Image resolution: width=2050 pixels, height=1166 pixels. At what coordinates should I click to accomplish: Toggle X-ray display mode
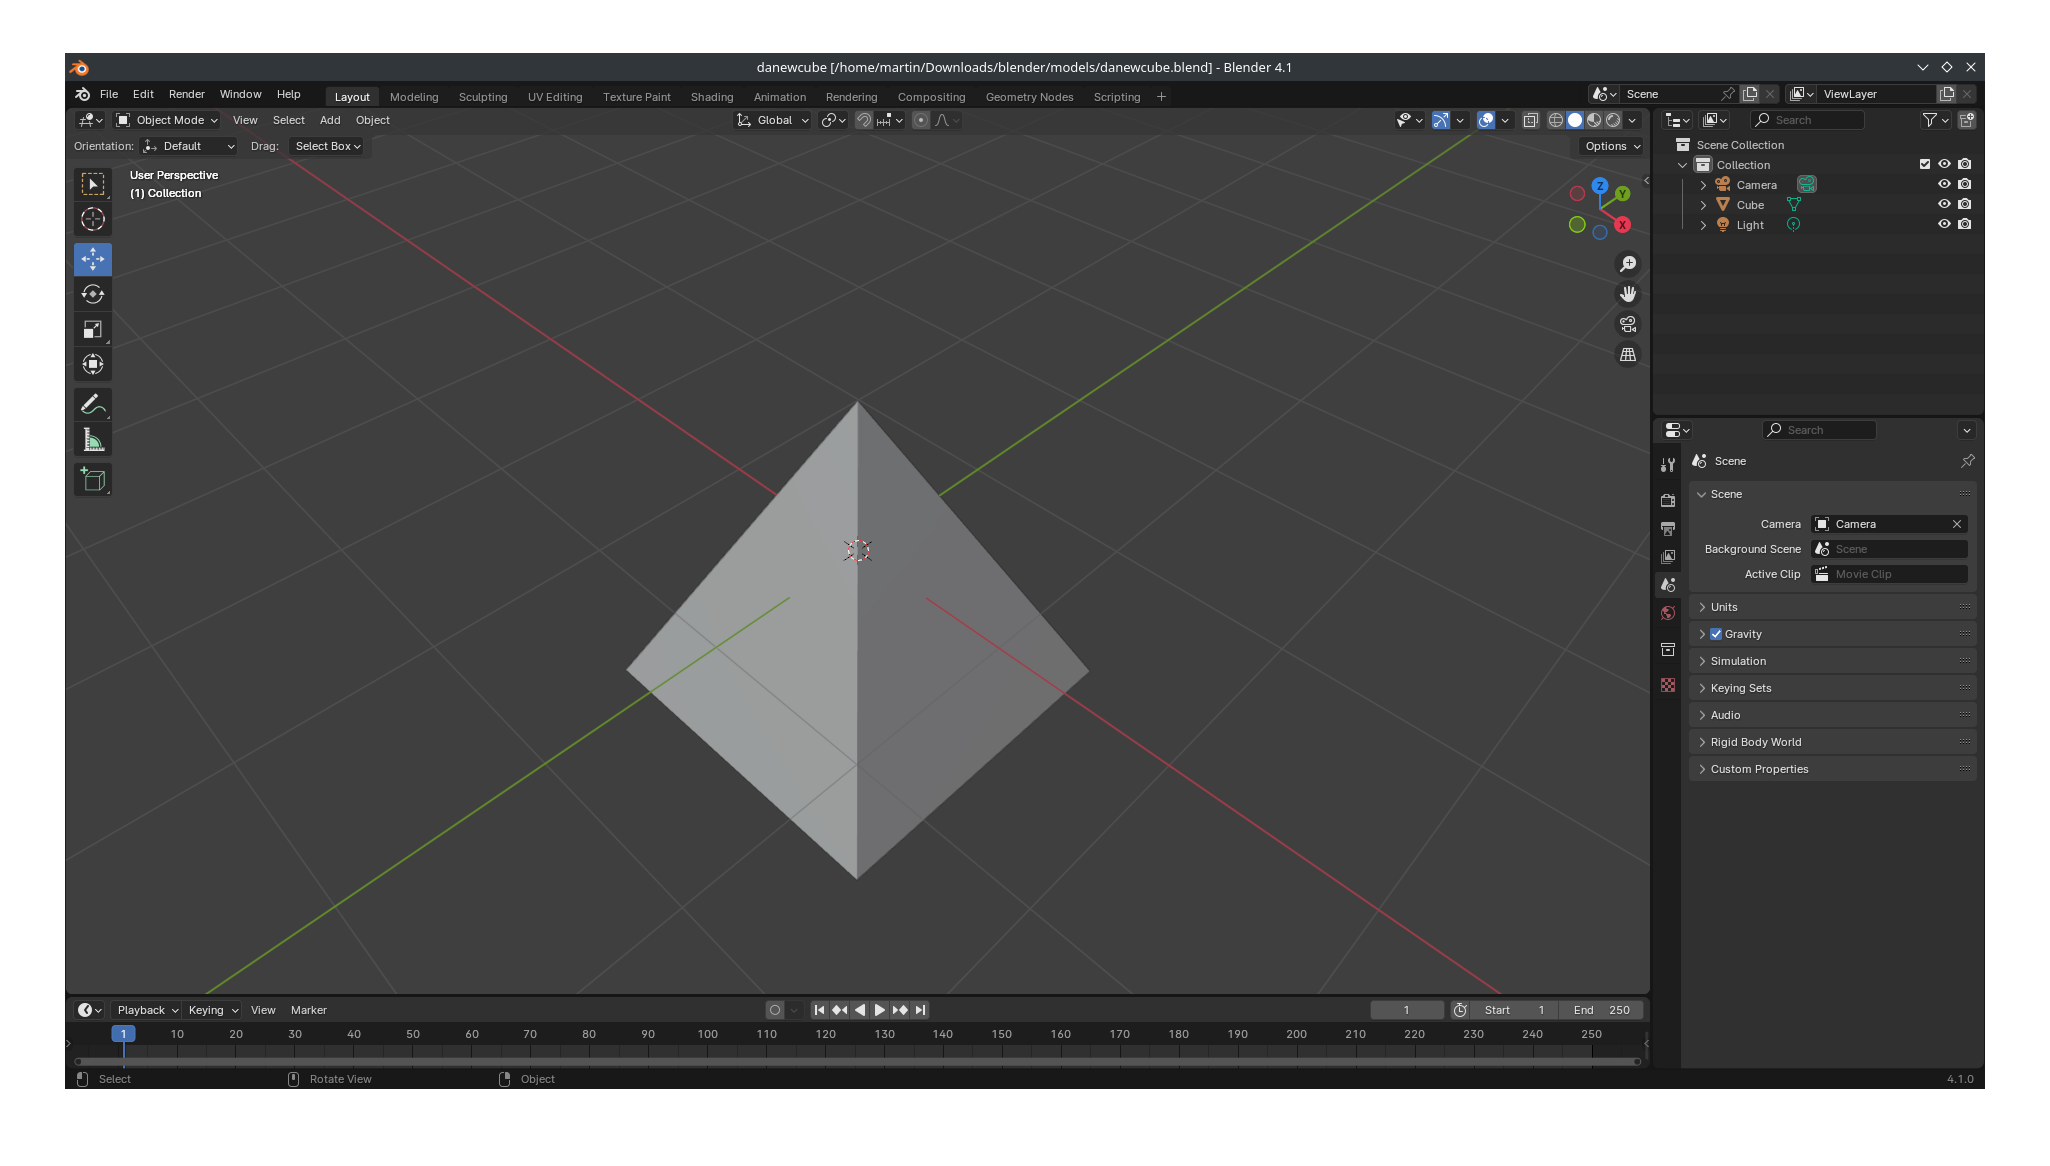pos(1530,120)
